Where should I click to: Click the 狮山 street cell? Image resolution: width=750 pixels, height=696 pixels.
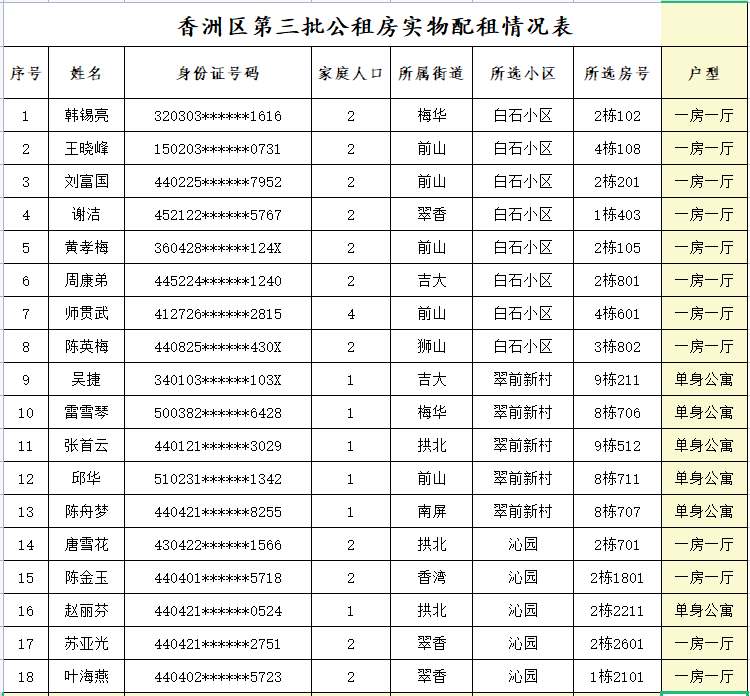coord(431,347)
